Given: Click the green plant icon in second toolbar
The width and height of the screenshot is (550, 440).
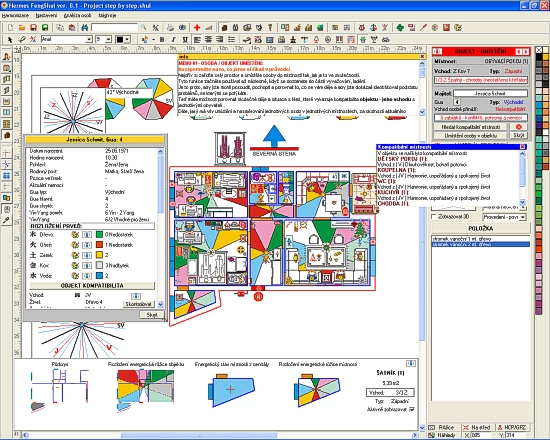Looking at the screenshot, I should 363,39.
